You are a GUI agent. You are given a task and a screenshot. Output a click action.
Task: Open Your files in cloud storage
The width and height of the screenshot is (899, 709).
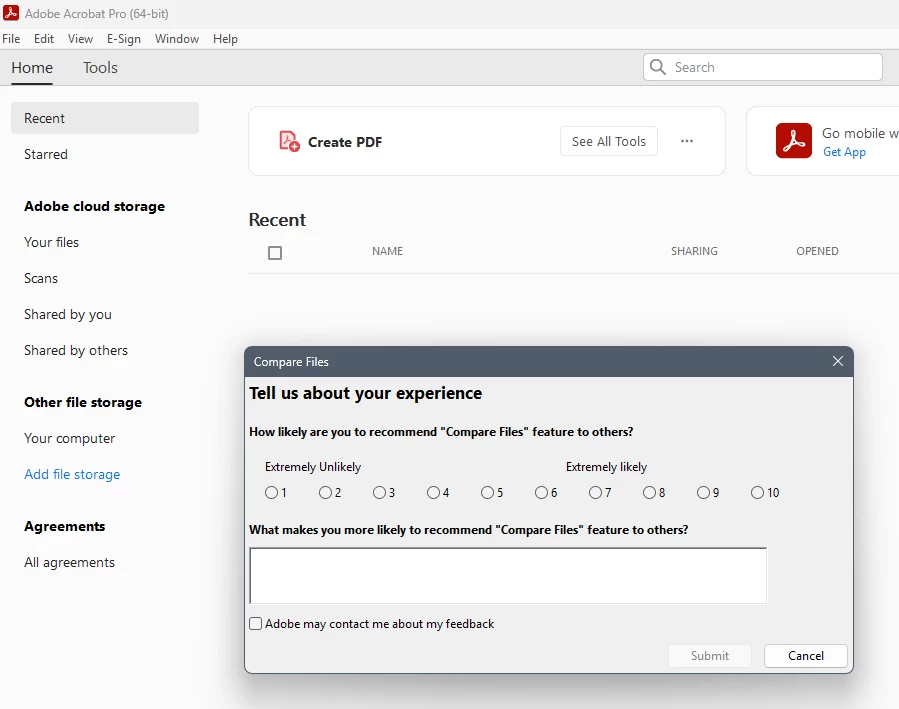click(x=52, y=242)
